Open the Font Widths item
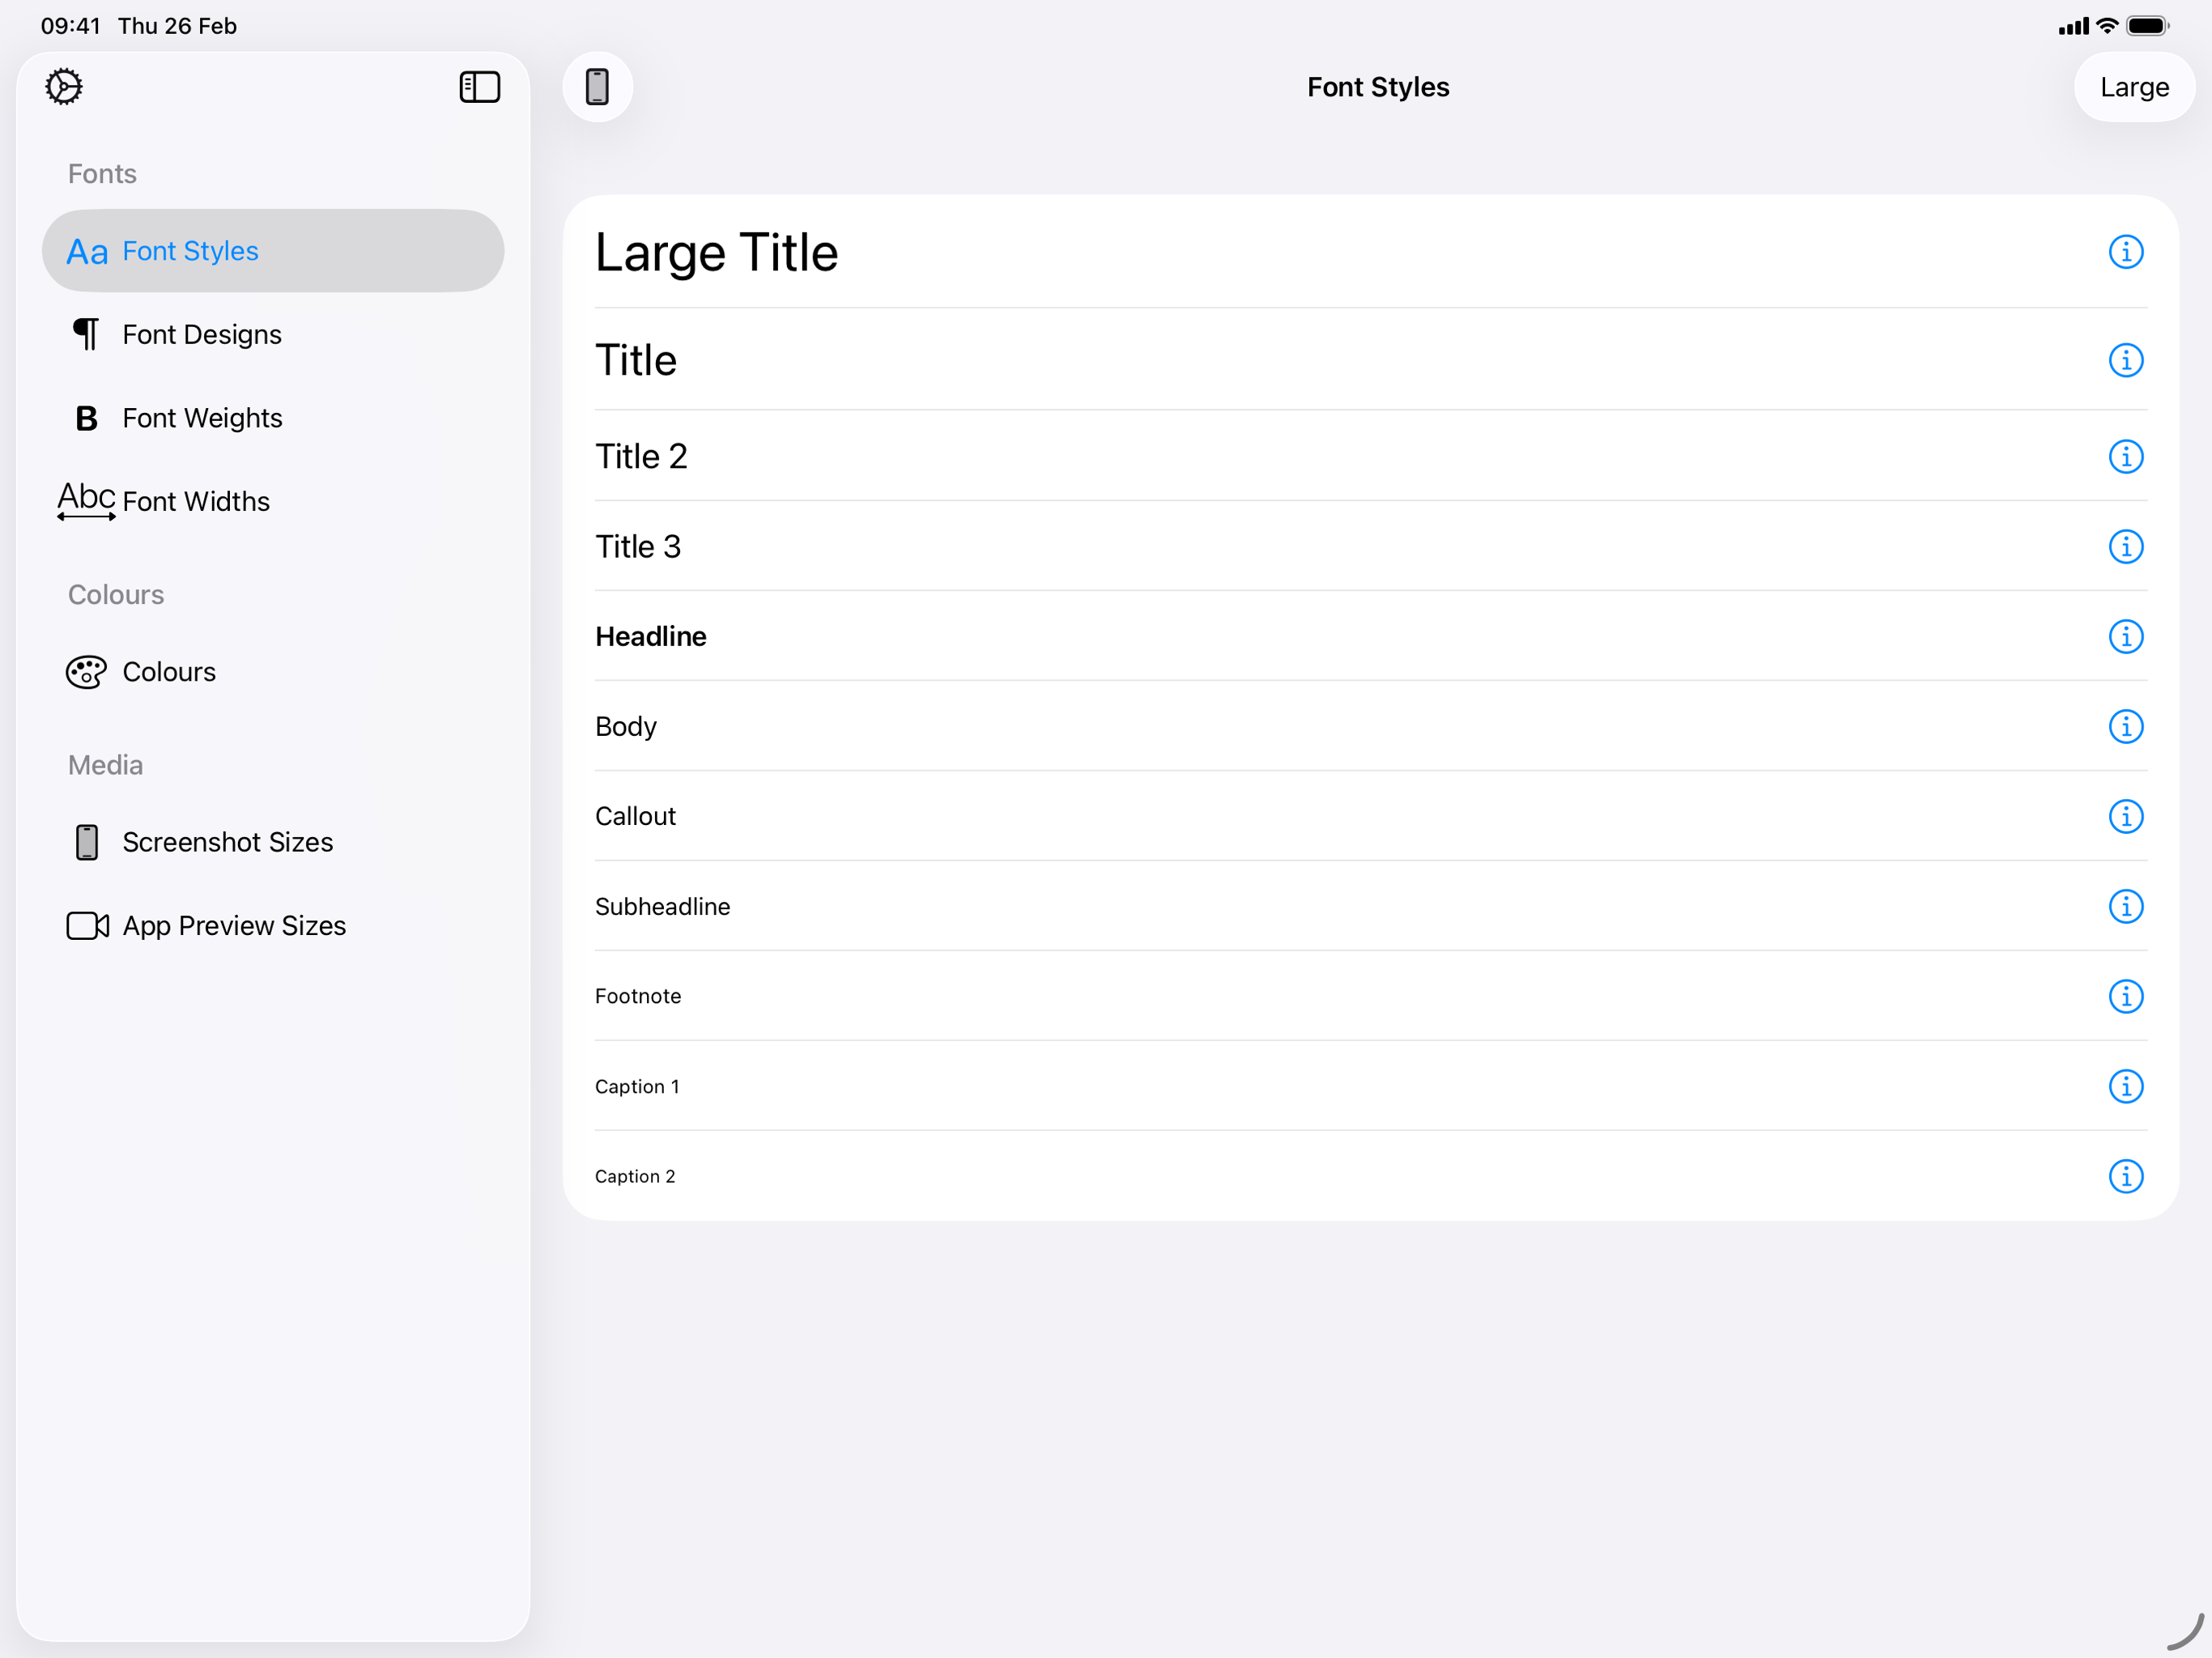 coord(196,502)
